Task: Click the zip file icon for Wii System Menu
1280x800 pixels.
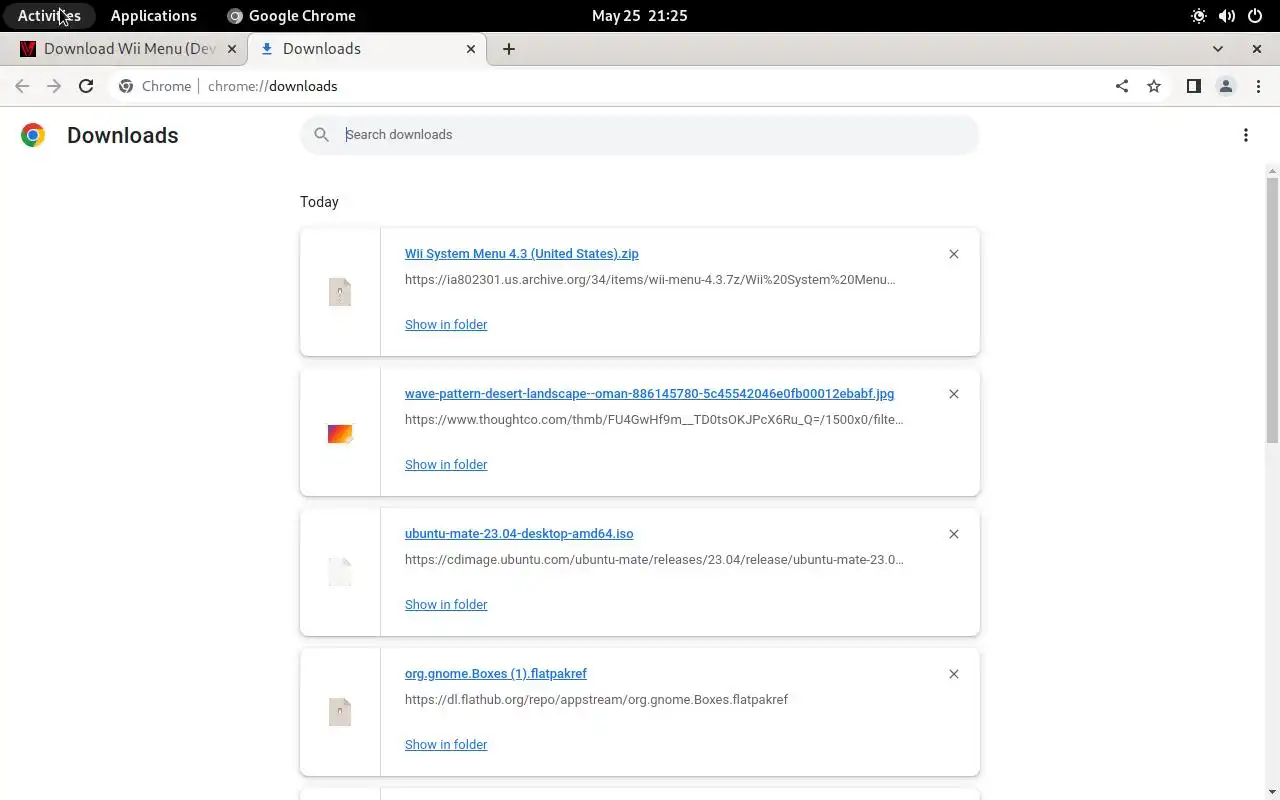Action: pos(340,292)
